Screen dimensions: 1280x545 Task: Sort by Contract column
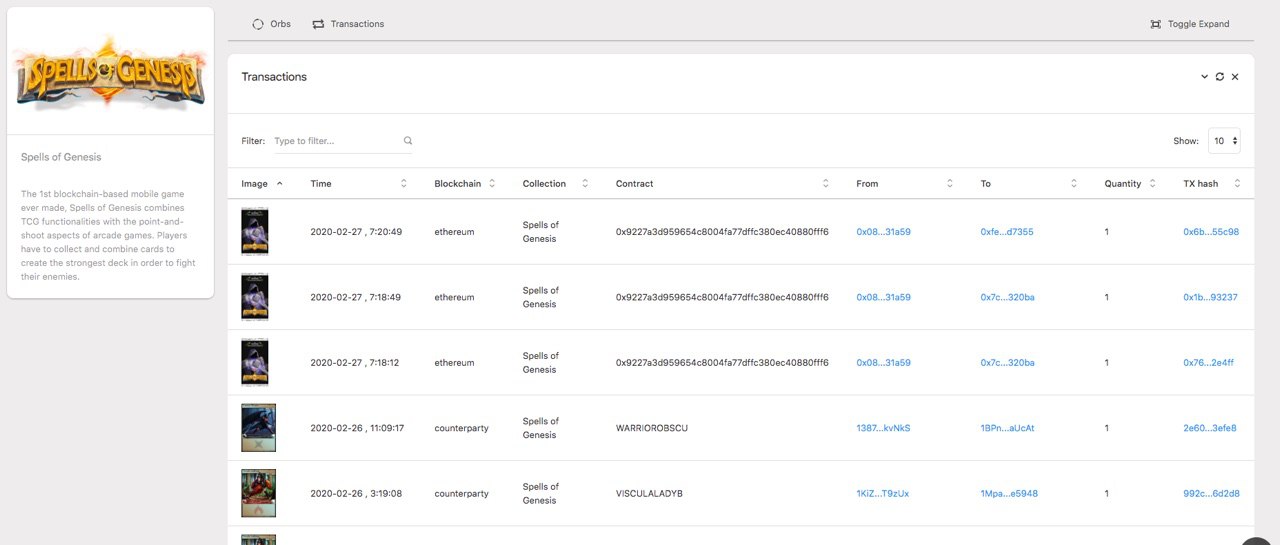tap(723, 184)
